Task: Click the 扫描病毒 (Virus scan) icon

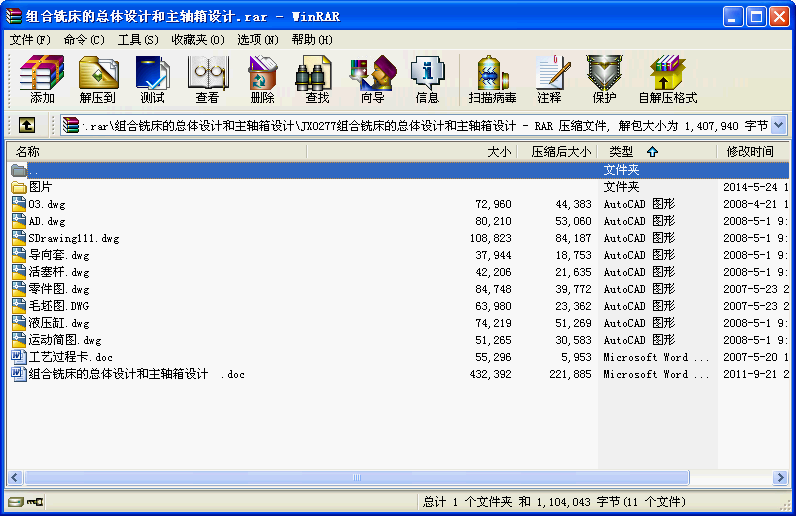Action: point(492,79)
